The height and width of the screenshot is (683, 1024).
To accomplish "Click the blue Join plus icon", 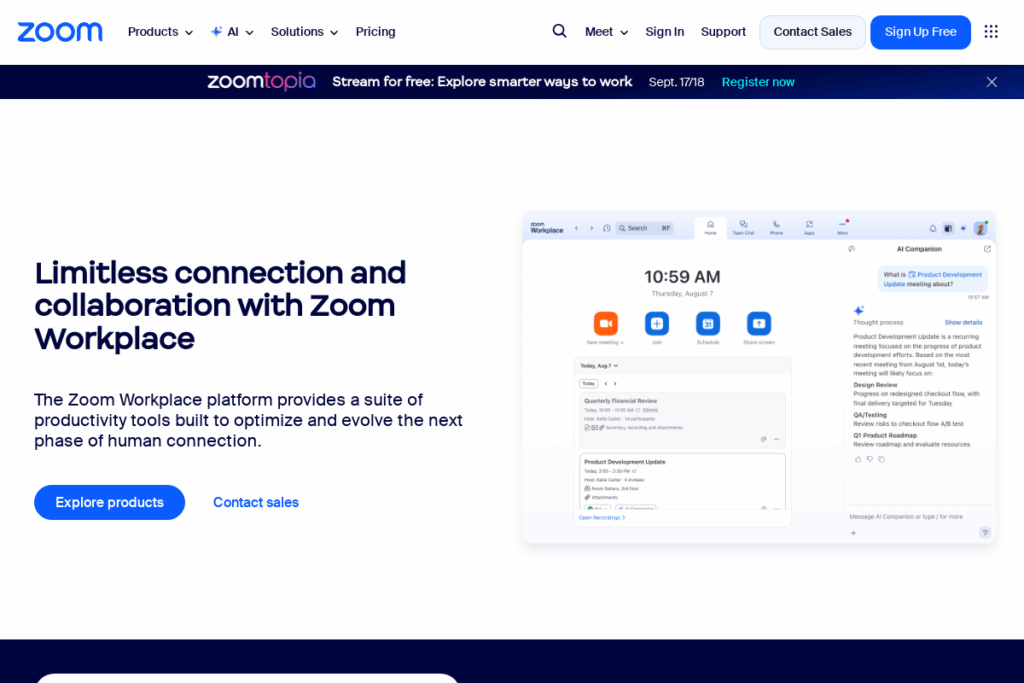I will [x=657, y=323].
